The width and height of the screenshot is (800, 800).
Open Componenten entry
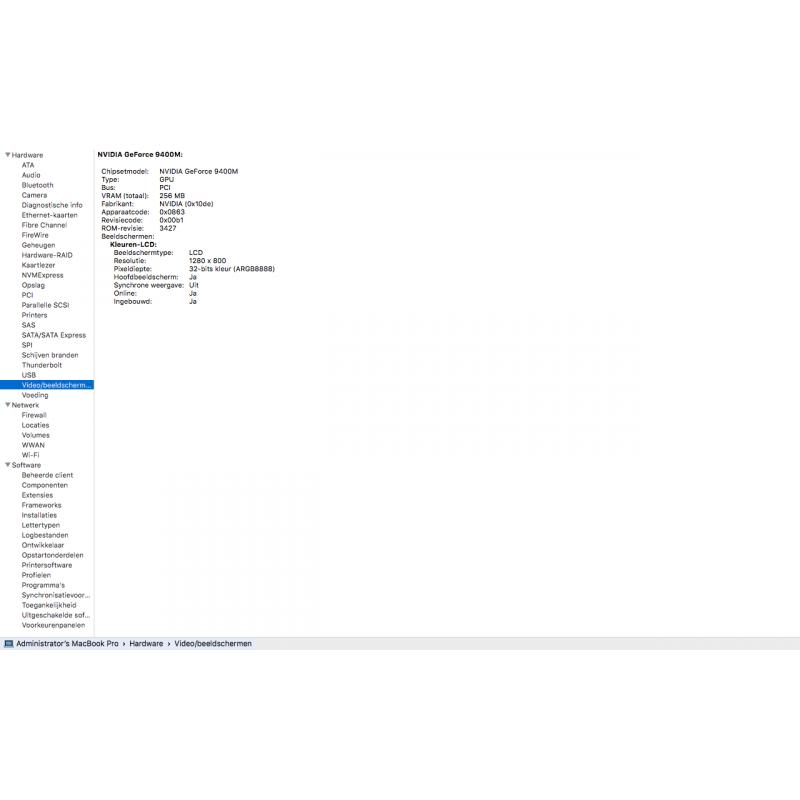[44, 485]
